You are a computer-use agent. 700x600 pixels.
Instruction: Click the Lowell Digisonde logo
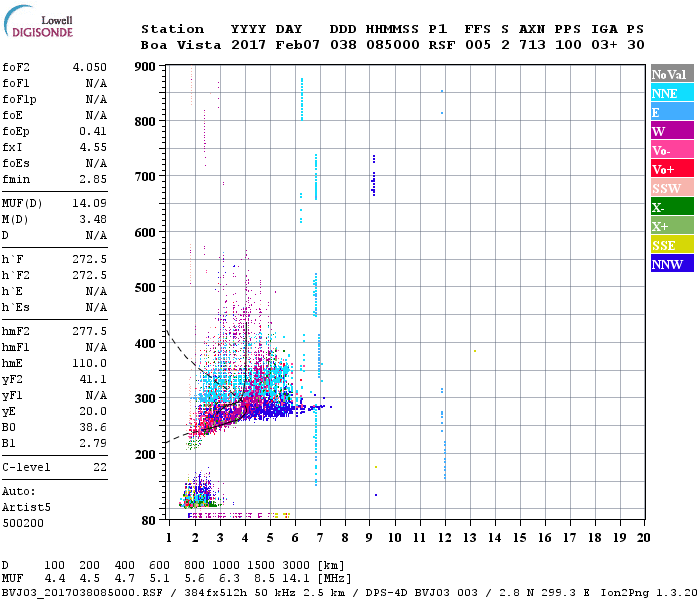(x=38, y=21)
